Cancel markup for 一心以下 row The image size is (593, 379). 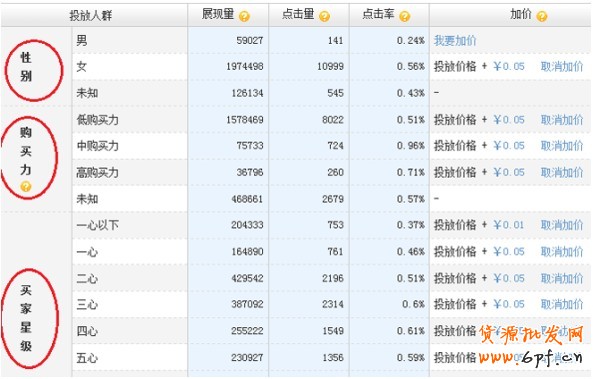(x=562, y=225)
